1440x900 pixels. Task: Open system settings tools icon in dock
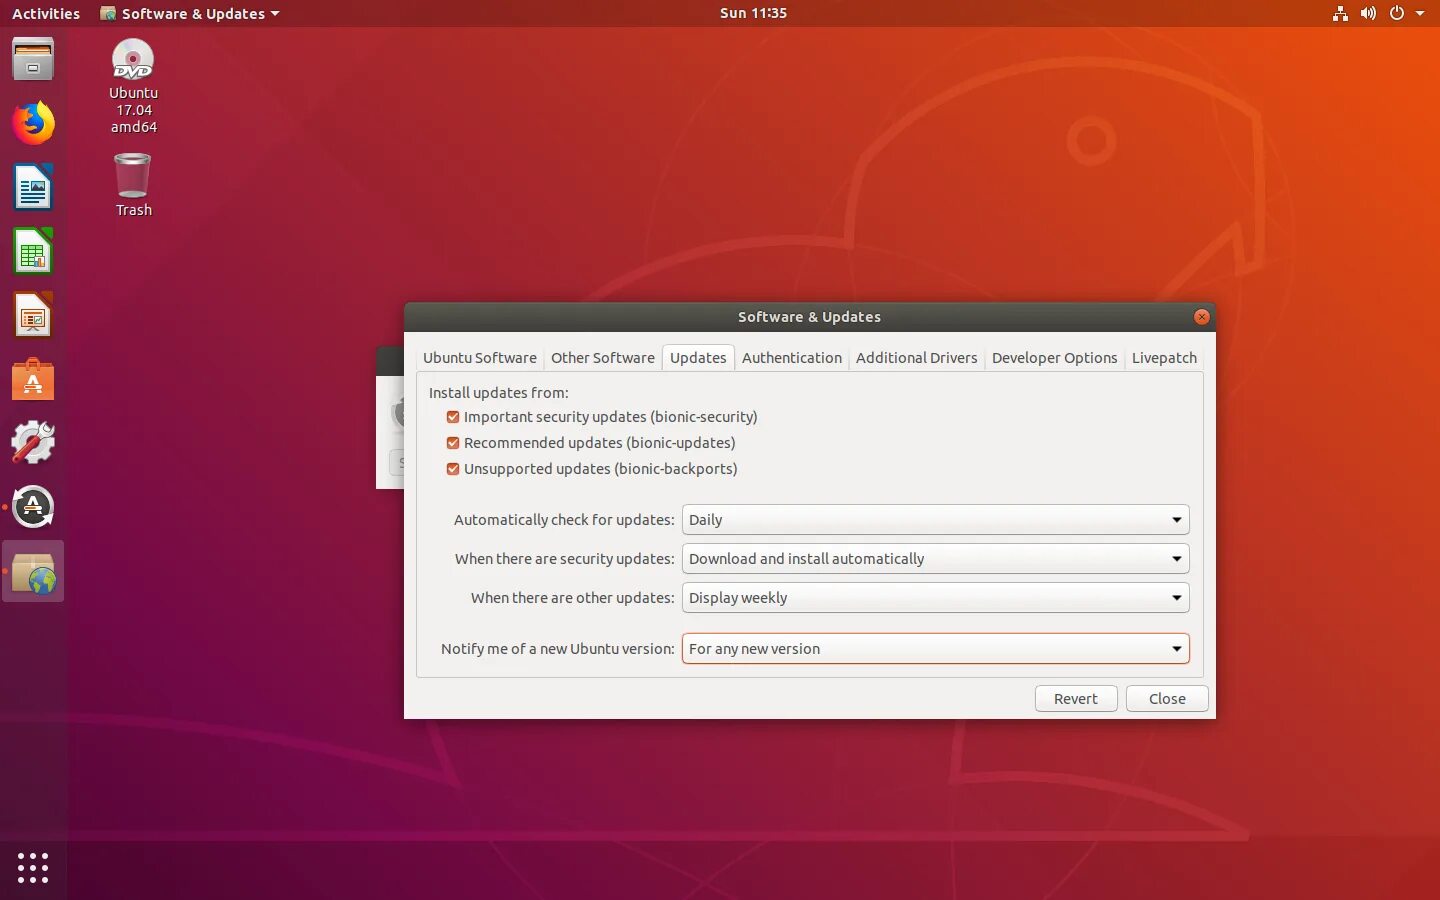33,443
